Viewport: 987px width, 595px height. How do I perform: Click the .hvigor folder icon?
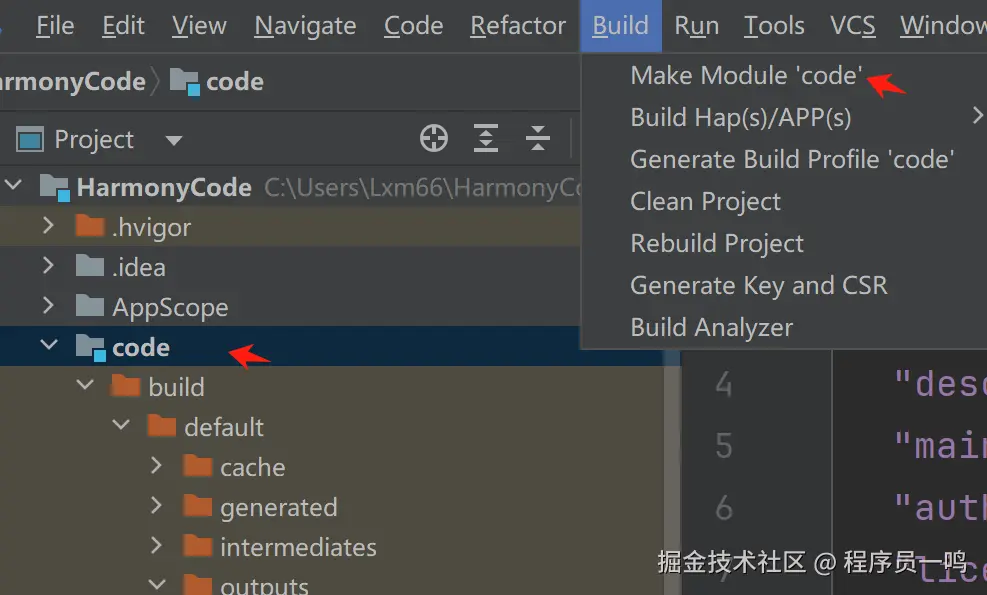(90, 227)
